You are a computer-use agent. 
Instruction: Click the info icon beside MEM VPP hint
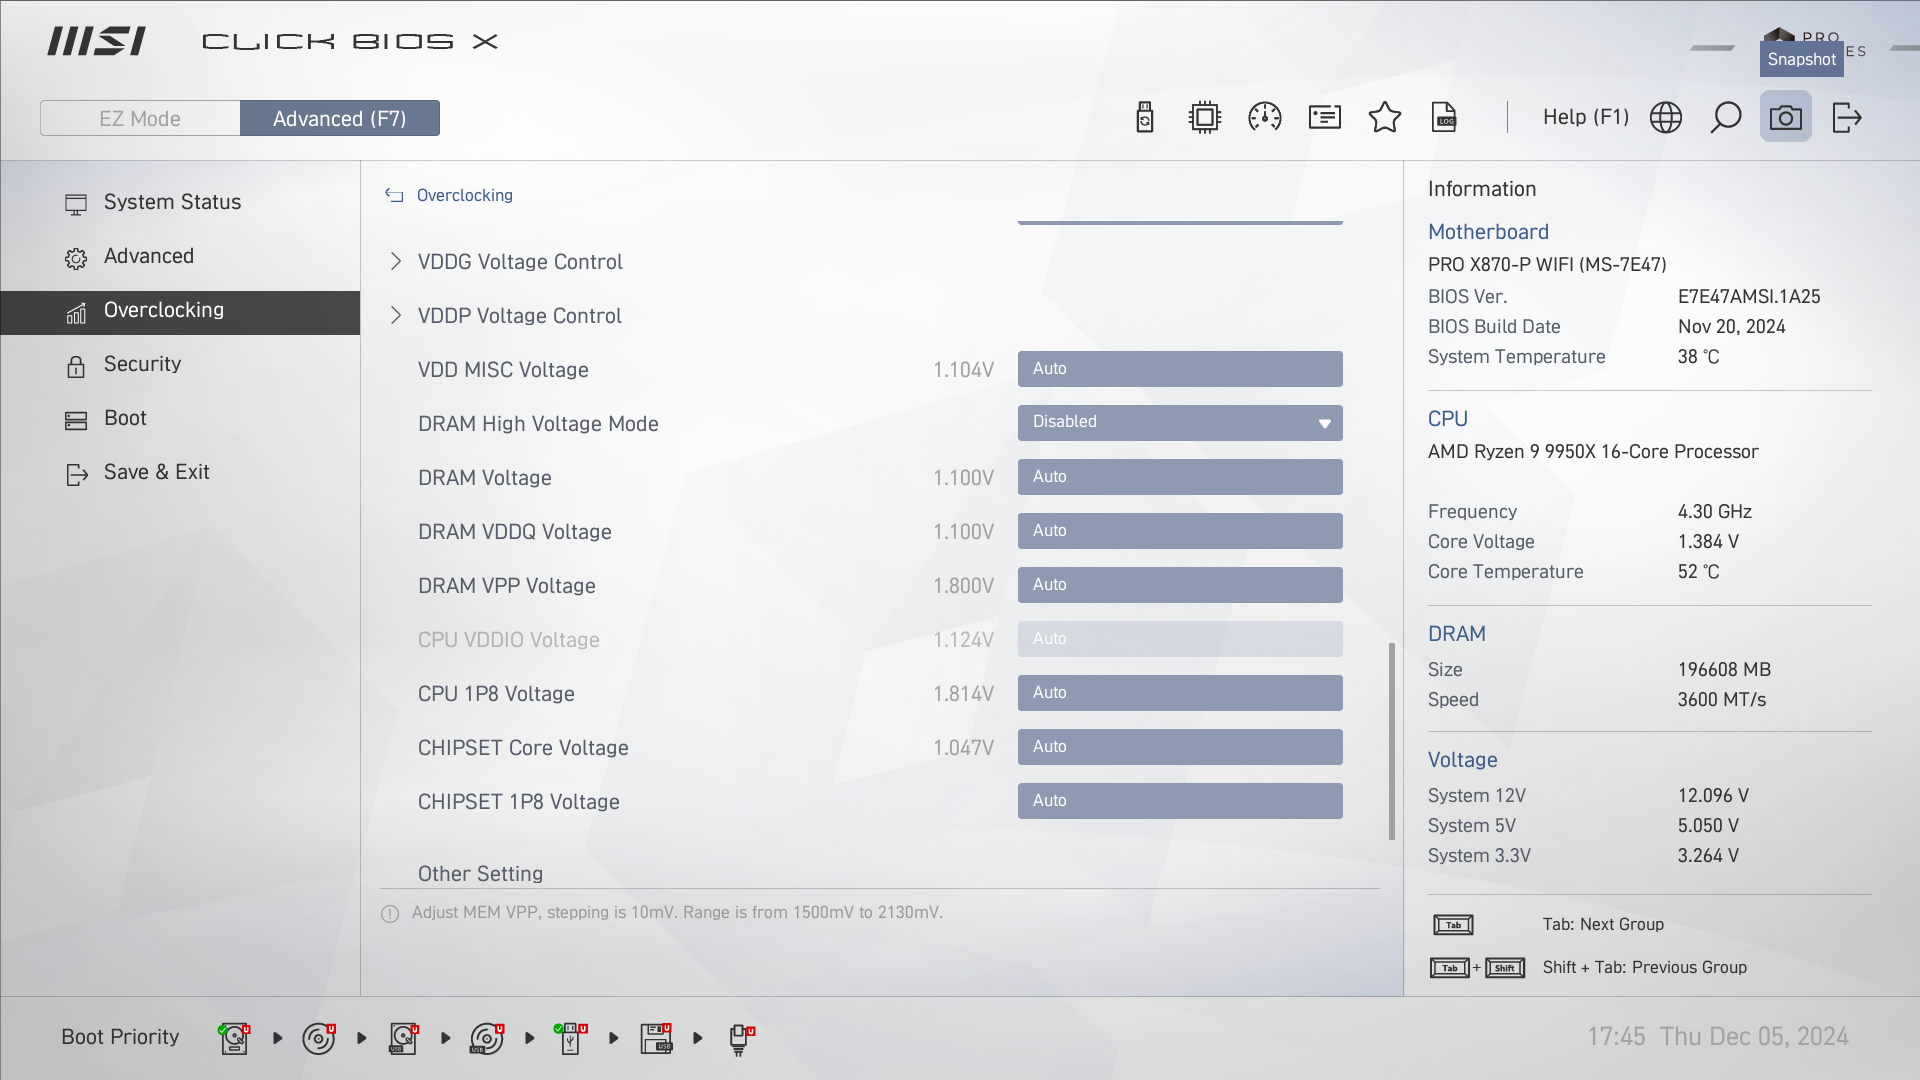coord(390,913)
